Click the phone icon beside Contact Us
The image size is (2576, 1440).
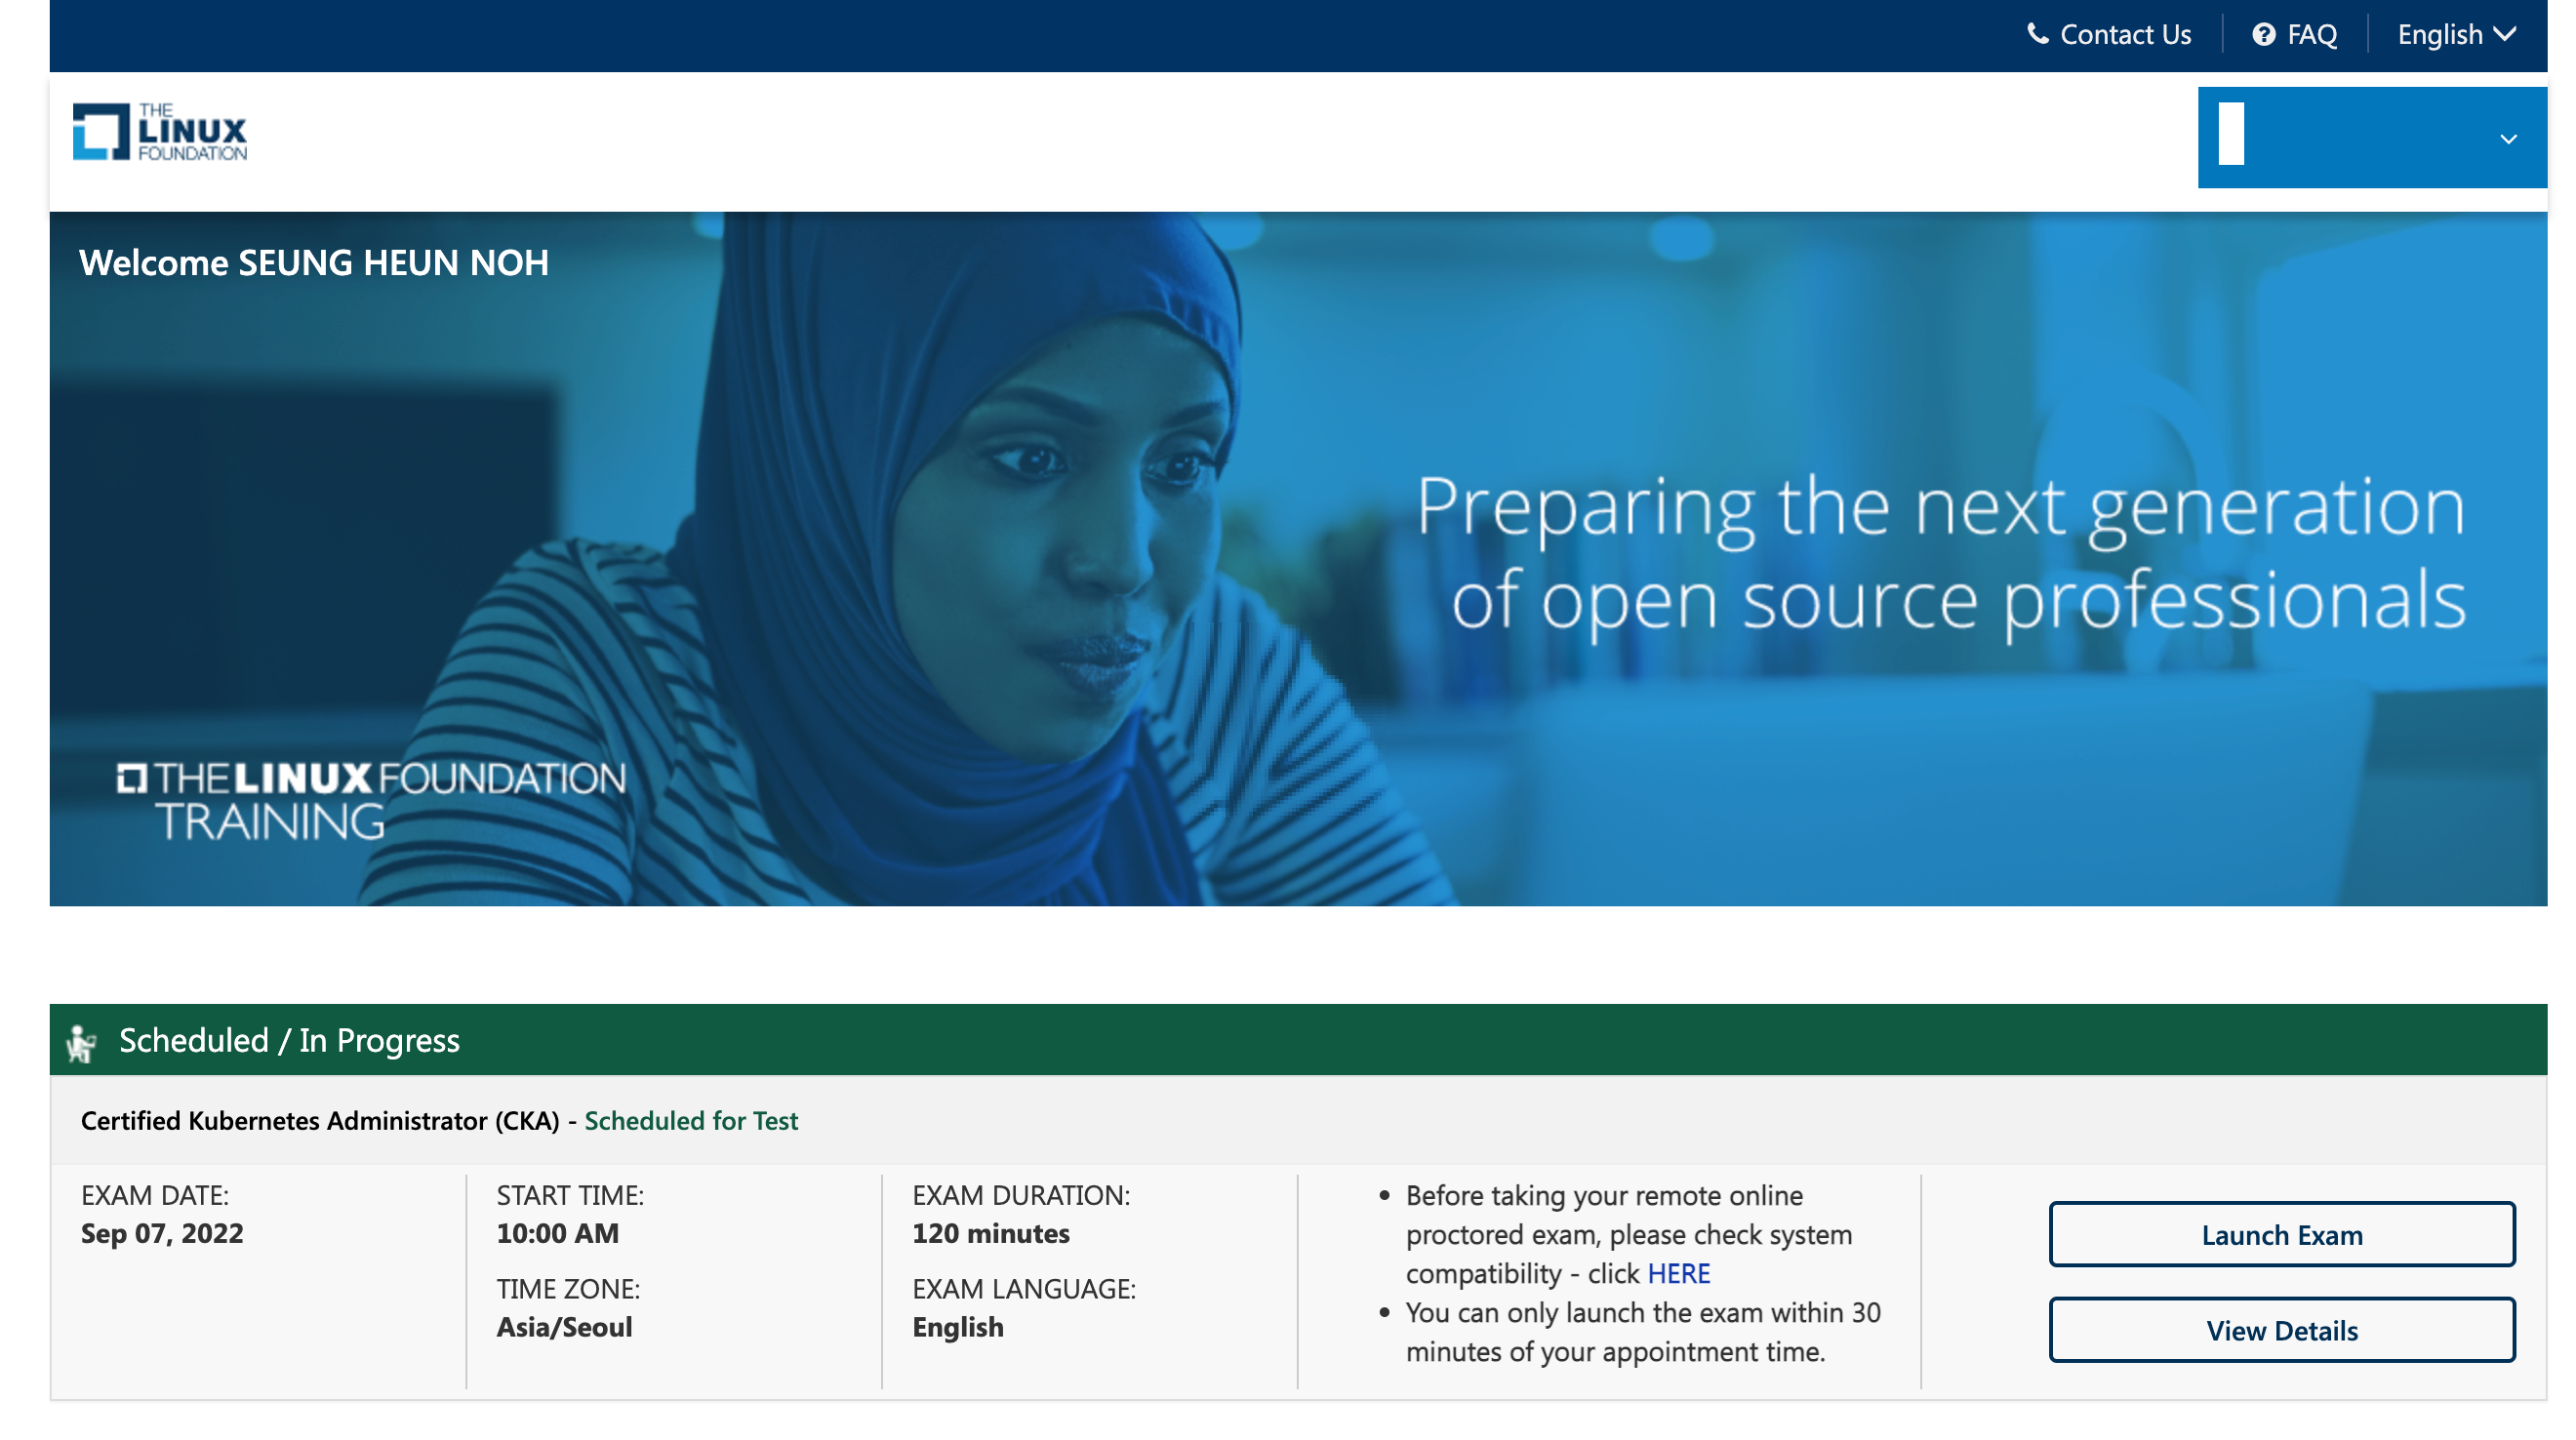pyautogui.click(x=2036, y=34)
